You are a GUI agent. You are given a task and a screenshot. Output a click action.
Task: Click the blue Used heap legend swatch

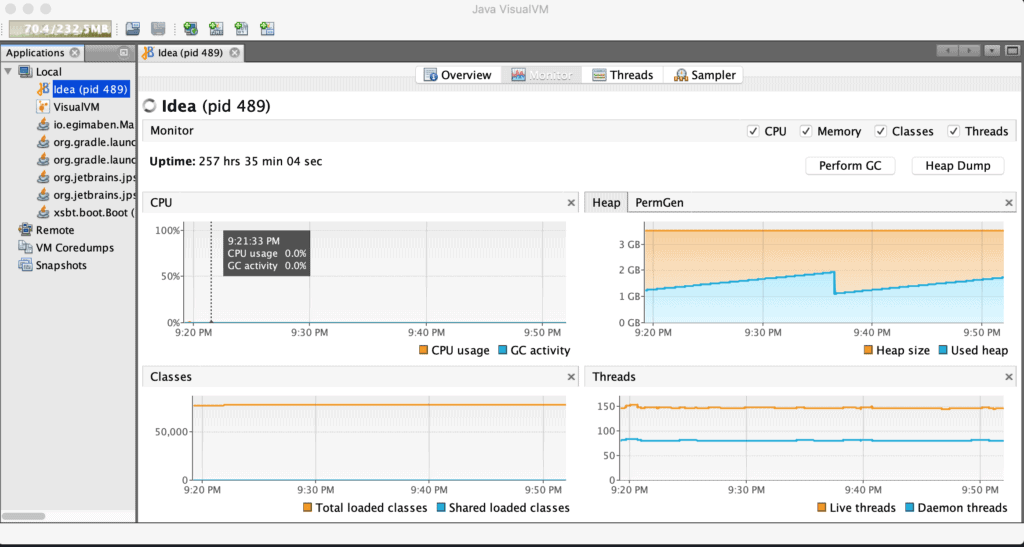coord(942,351)
